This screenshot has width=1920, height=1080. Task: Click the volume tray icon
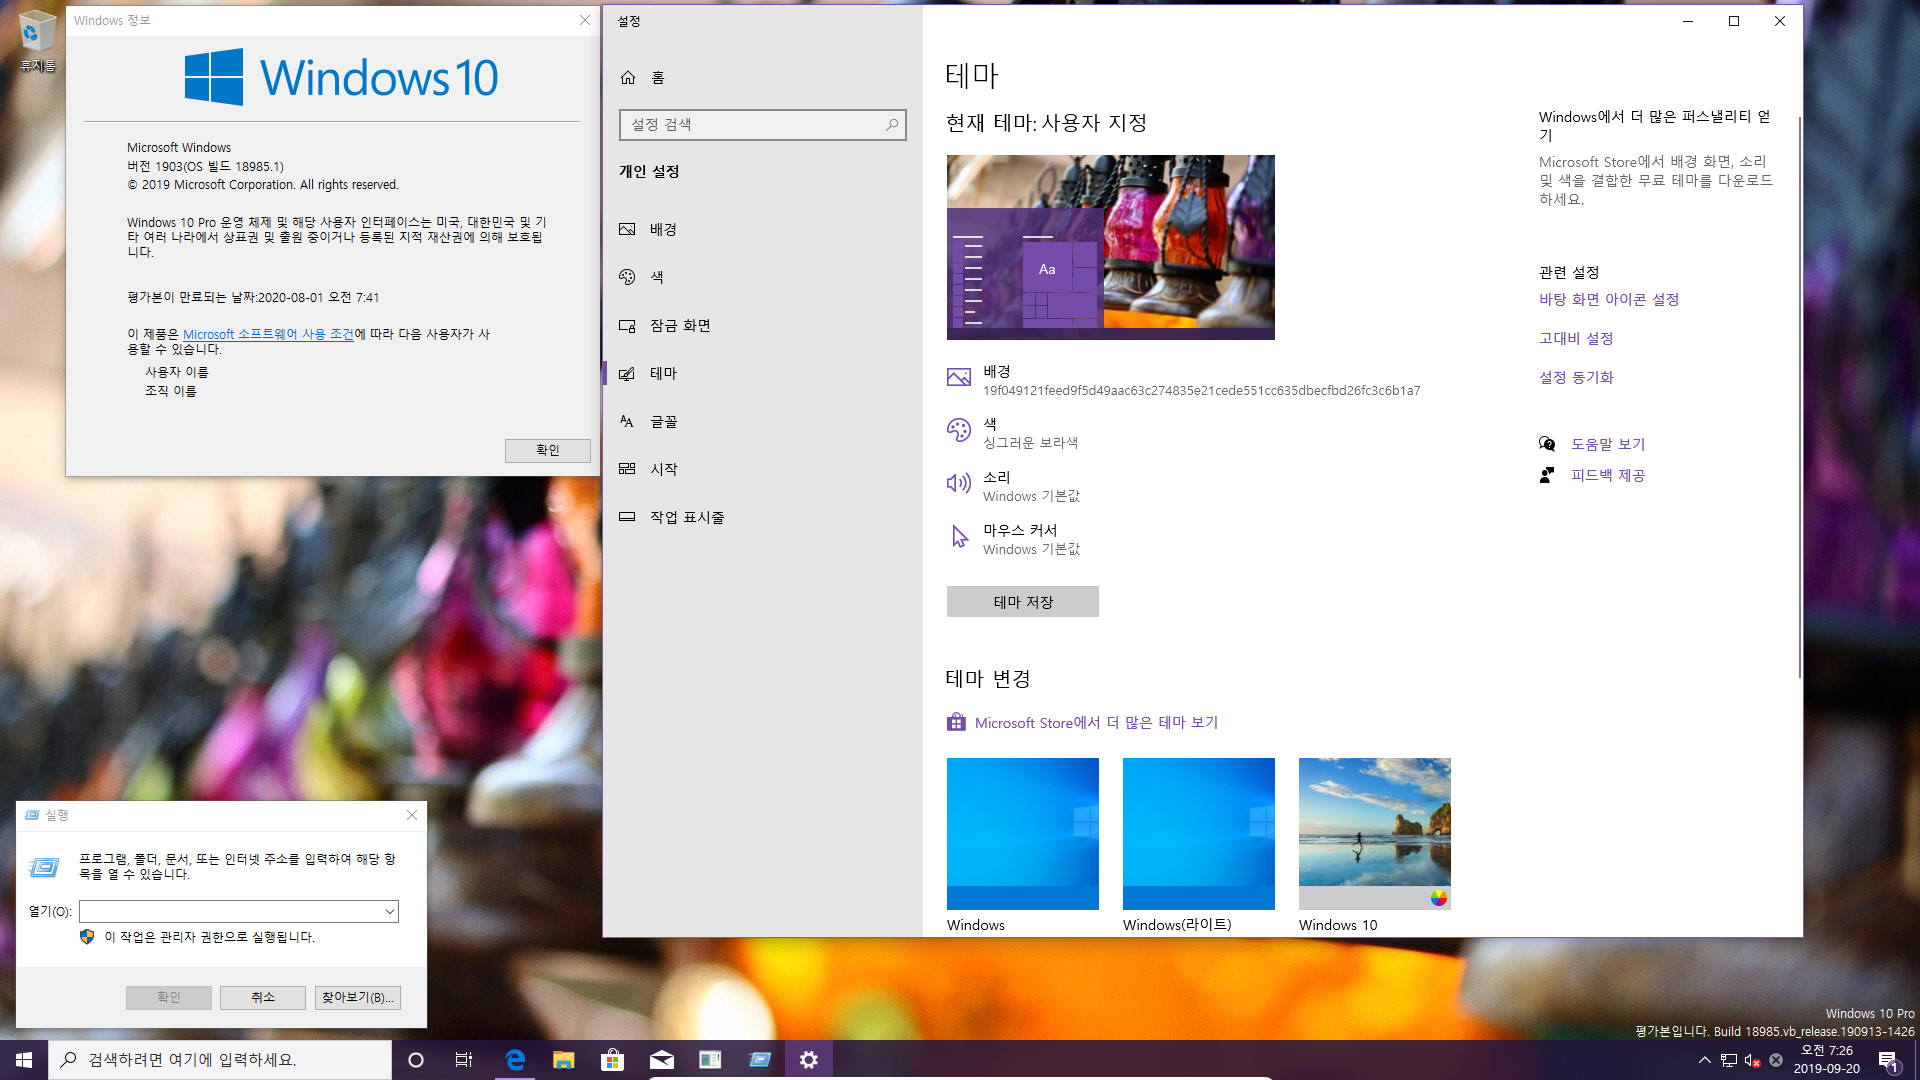tap(1752, 1060)
